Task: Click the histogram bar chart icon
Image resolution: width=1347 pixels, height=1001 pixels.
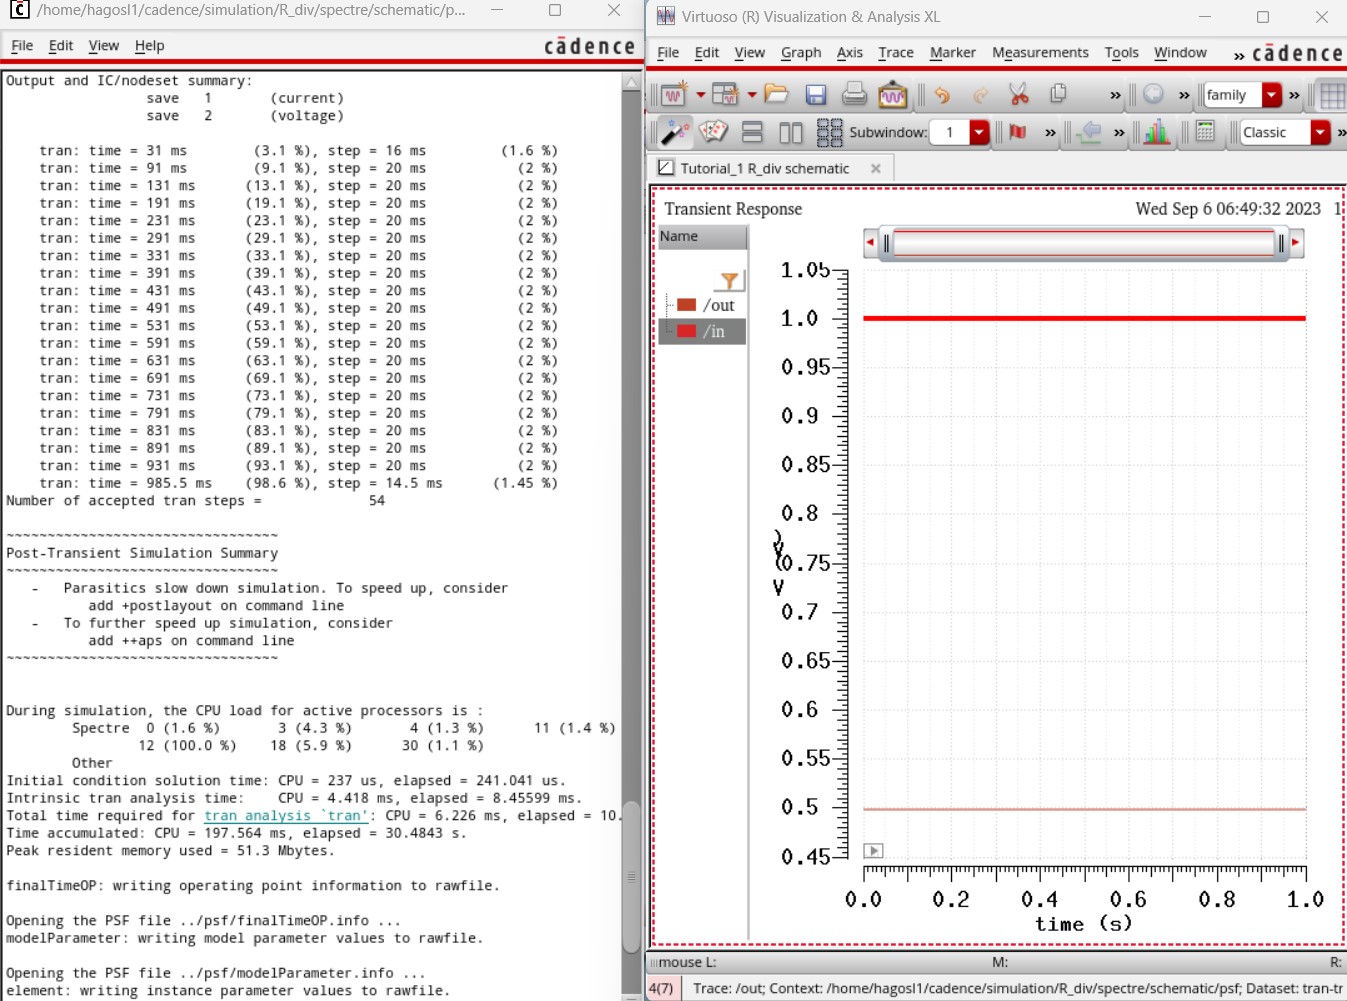Action: coord(1156,132)
